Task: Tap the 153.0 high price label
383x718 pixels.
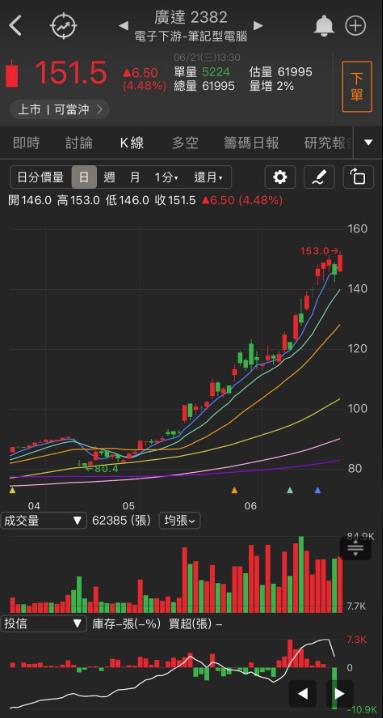Action: point(320,251)
